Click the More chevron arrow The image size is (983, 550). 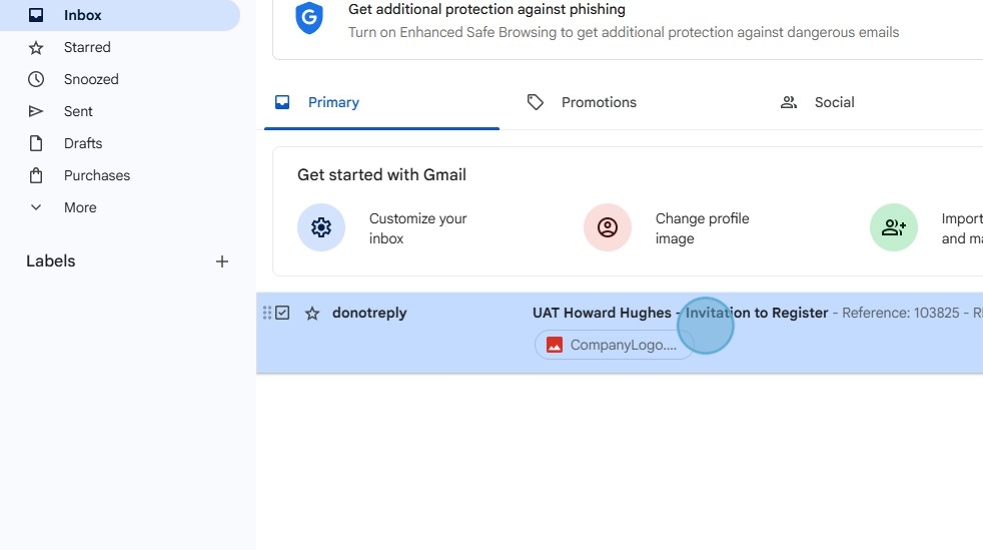(x=36, y=207)
